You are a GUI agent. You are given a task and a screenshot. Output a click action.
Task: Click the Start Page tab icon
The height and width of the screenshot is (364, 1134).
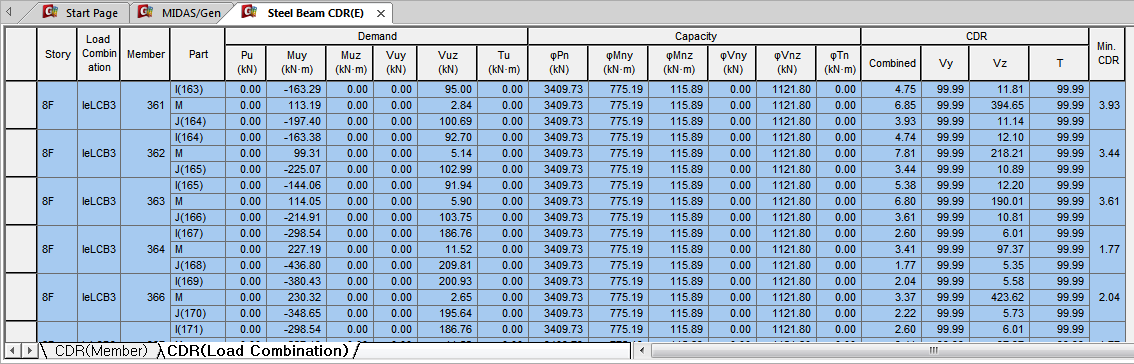click(51, 12)
